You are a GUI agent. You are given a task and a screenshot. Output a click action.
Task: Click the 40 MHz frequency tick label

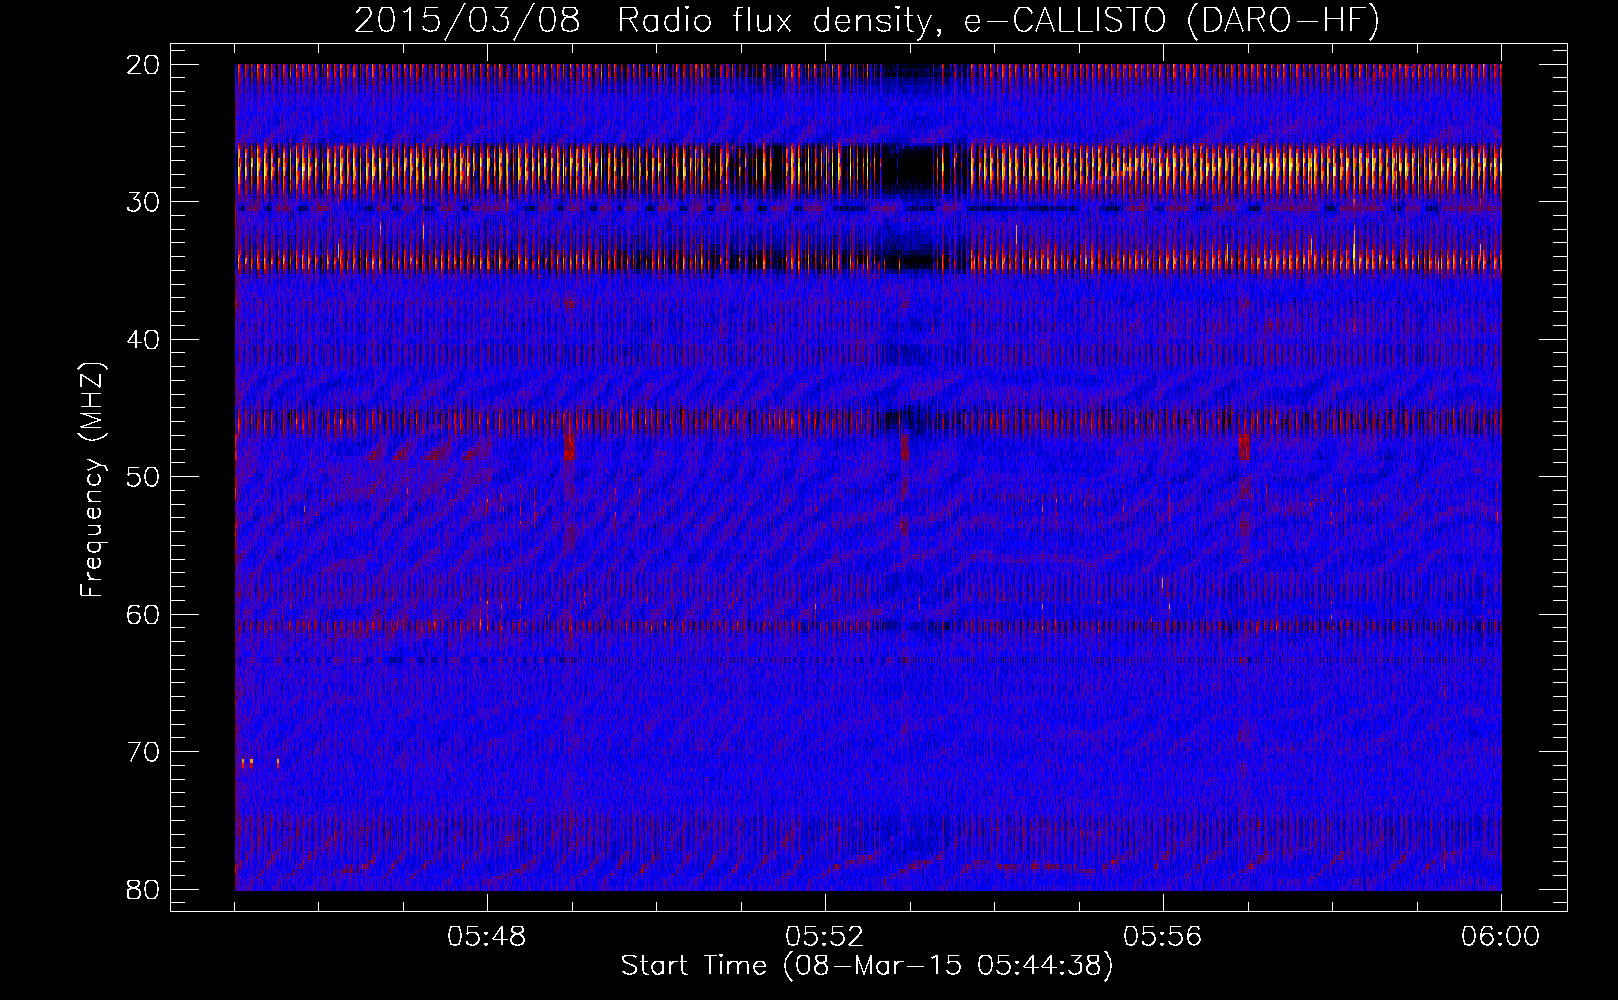(x=143, y=340)
